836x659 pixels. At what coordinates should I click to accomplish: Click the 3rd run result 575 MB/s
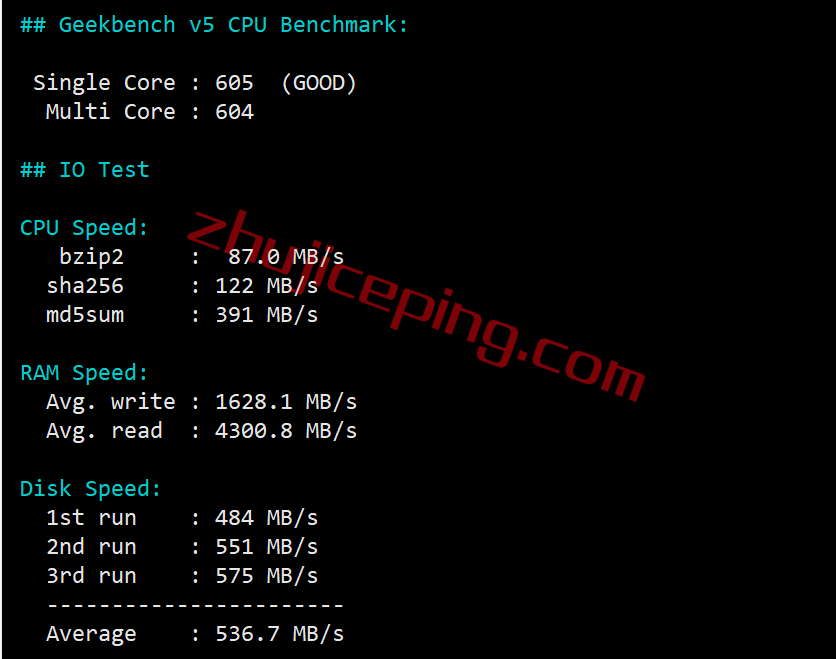(266, 576)
